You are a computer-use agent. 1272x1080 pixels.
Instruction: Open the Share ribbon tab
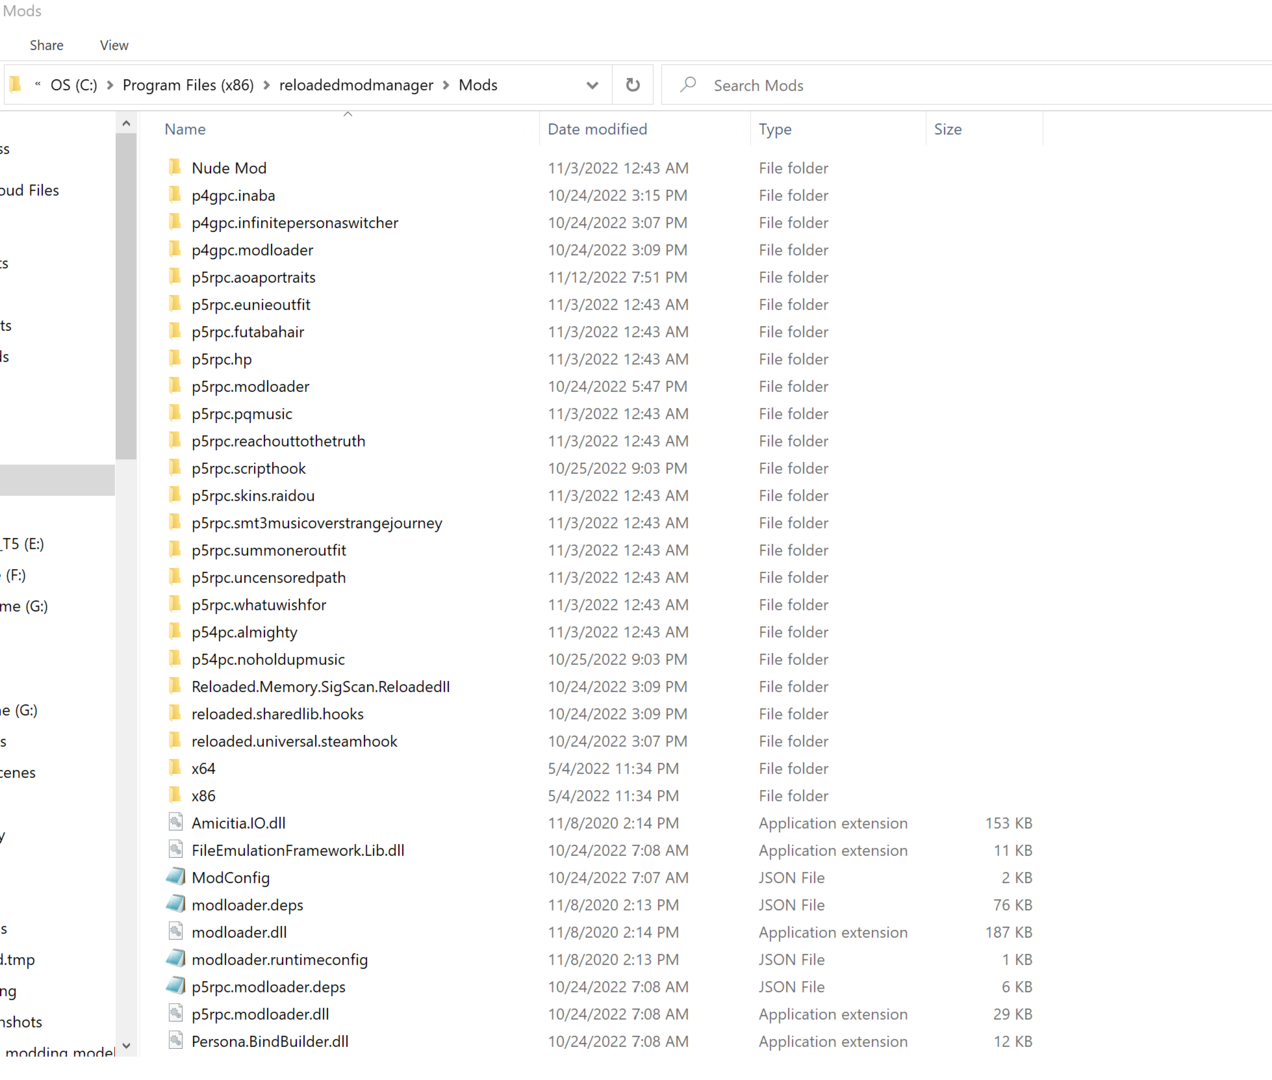click(x=47, y=45)
